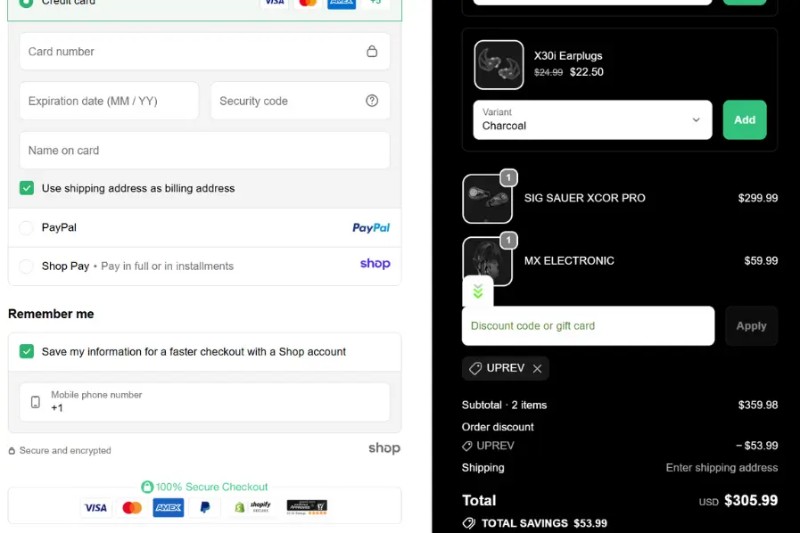800x533 pixels.
Task: Click the grey shop logo near Secure and encrypted
Action: click(x=384, y=448)
